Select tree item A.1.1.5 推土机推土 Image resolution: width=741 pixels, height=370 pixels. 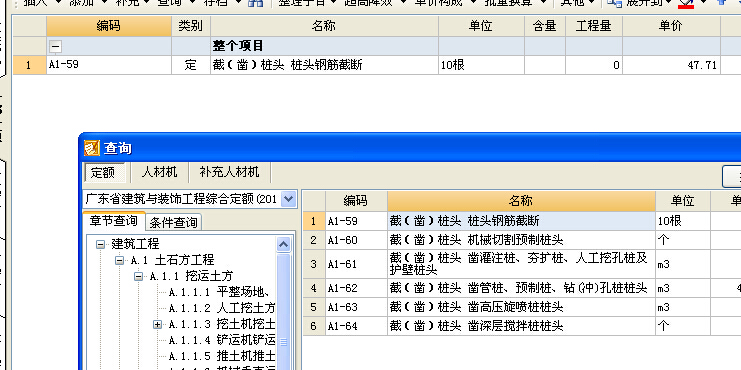[x=222, y=356]
